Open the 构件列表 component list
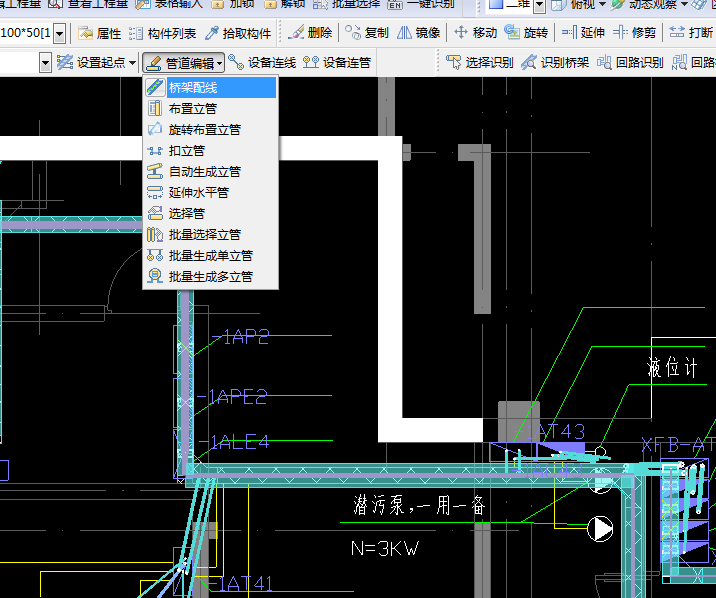This screenshot has width=716, height=598. 162,33
